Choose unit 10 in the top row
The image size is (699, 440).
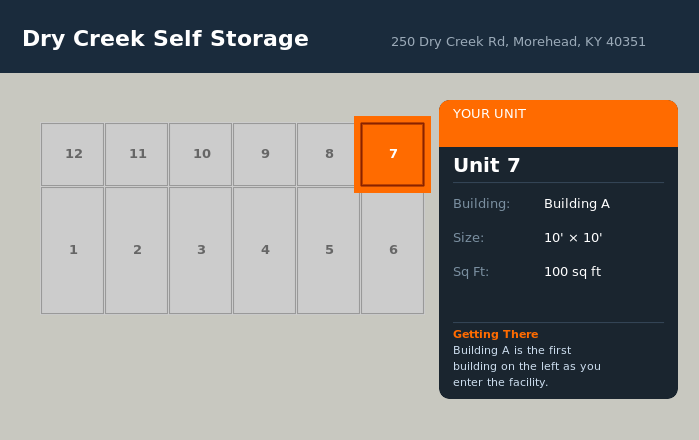[201, 154]
